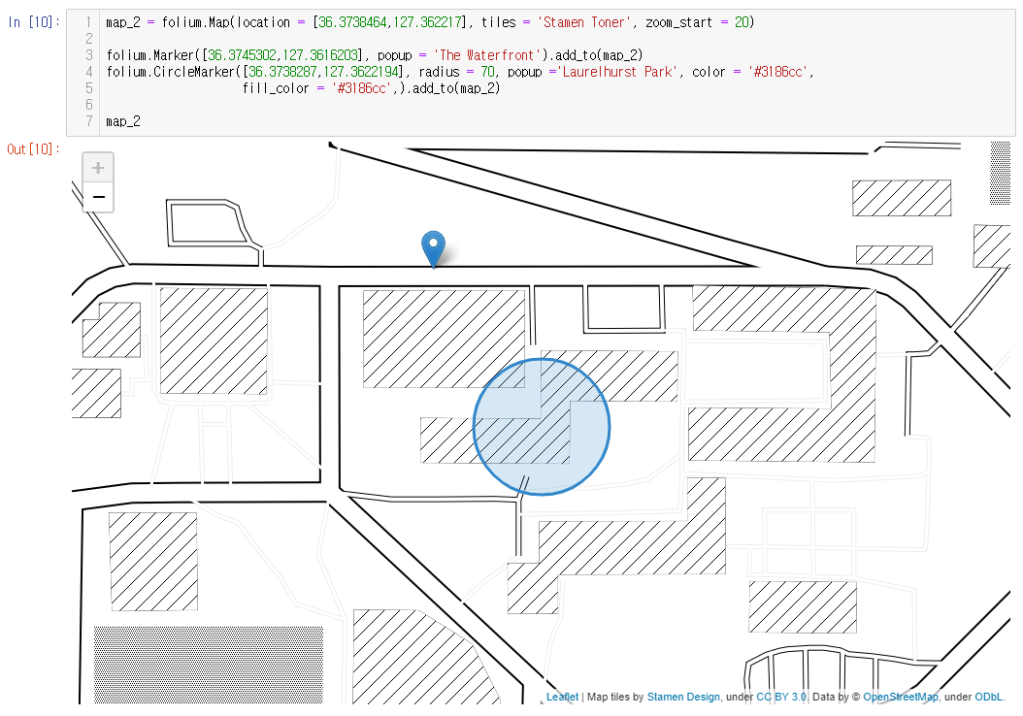Image resolution: width=1023 pixels, height=716 pixels.
Task: Click the 'Laurelhurst Park' popup string
Action: (615, 72)
